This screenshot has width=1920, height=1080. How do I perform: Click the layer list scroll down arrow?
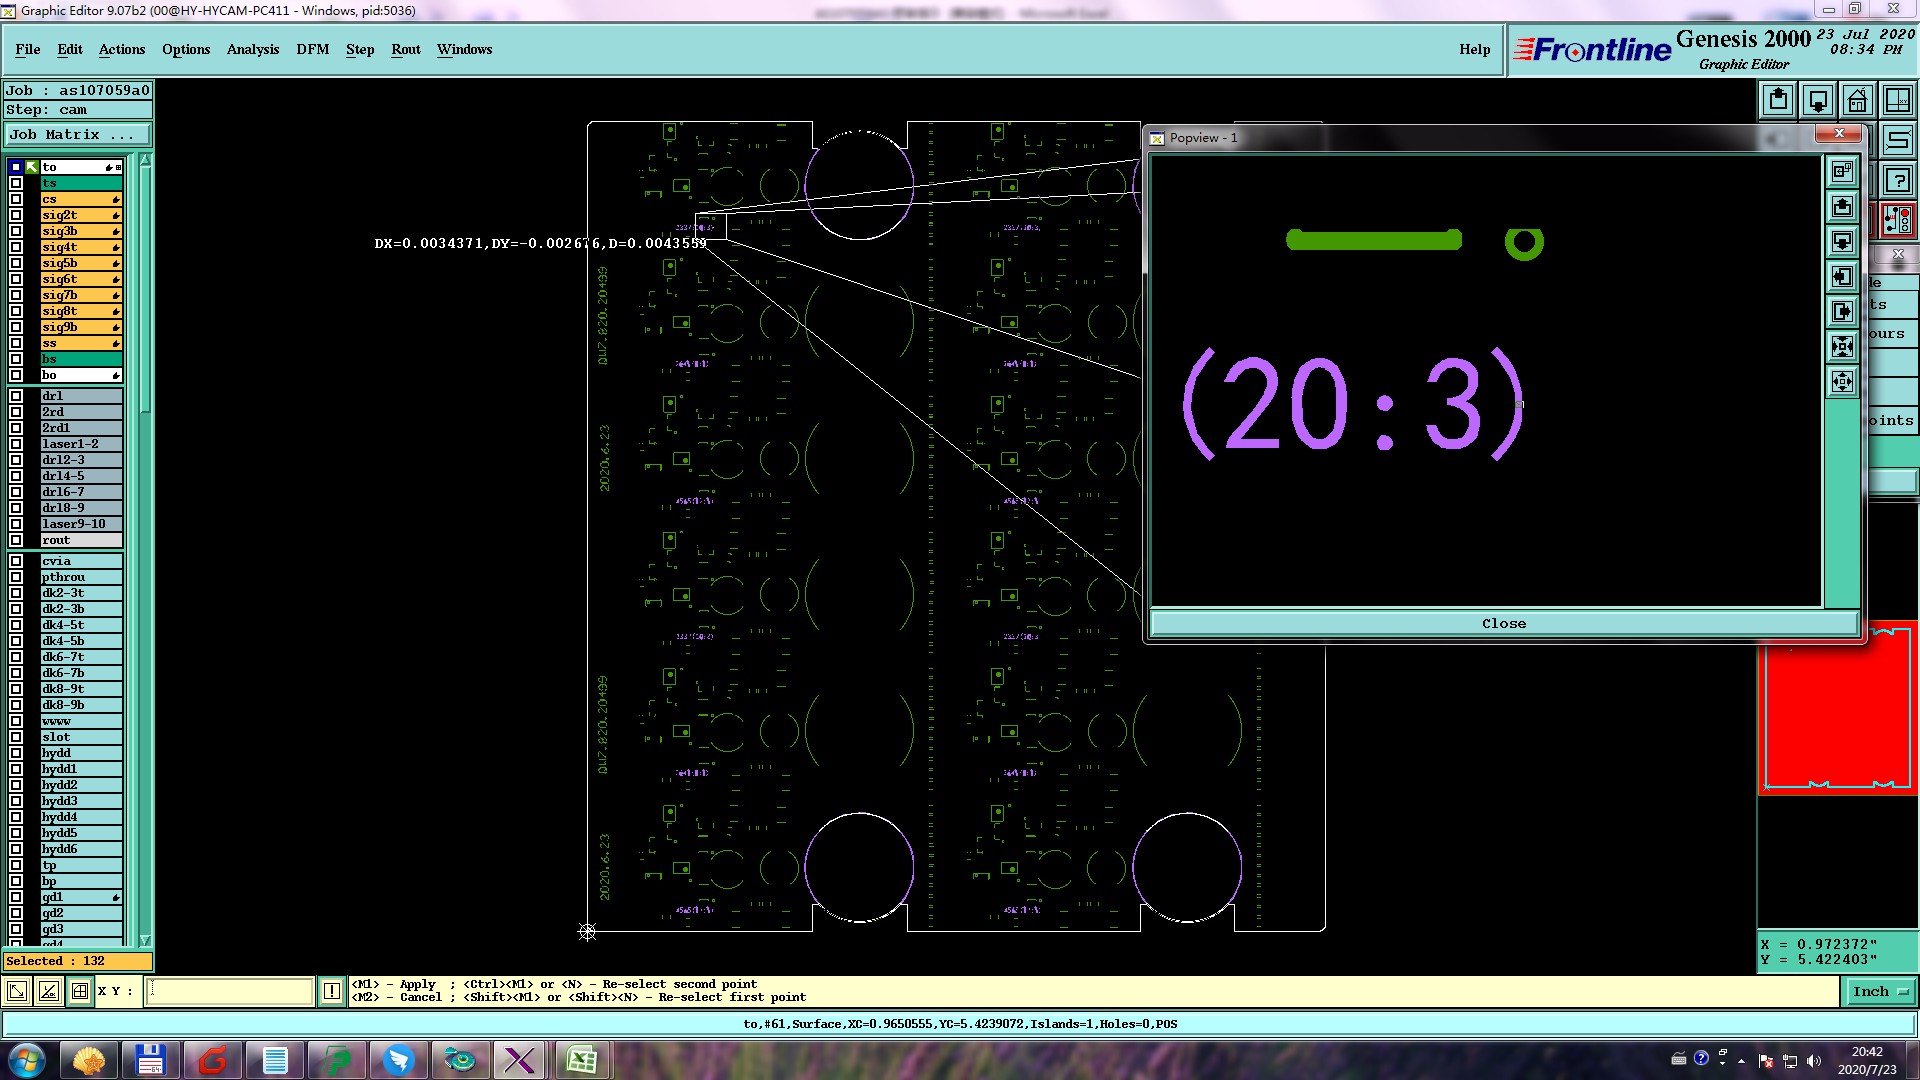pyautogui.click(x=145, y=940)
